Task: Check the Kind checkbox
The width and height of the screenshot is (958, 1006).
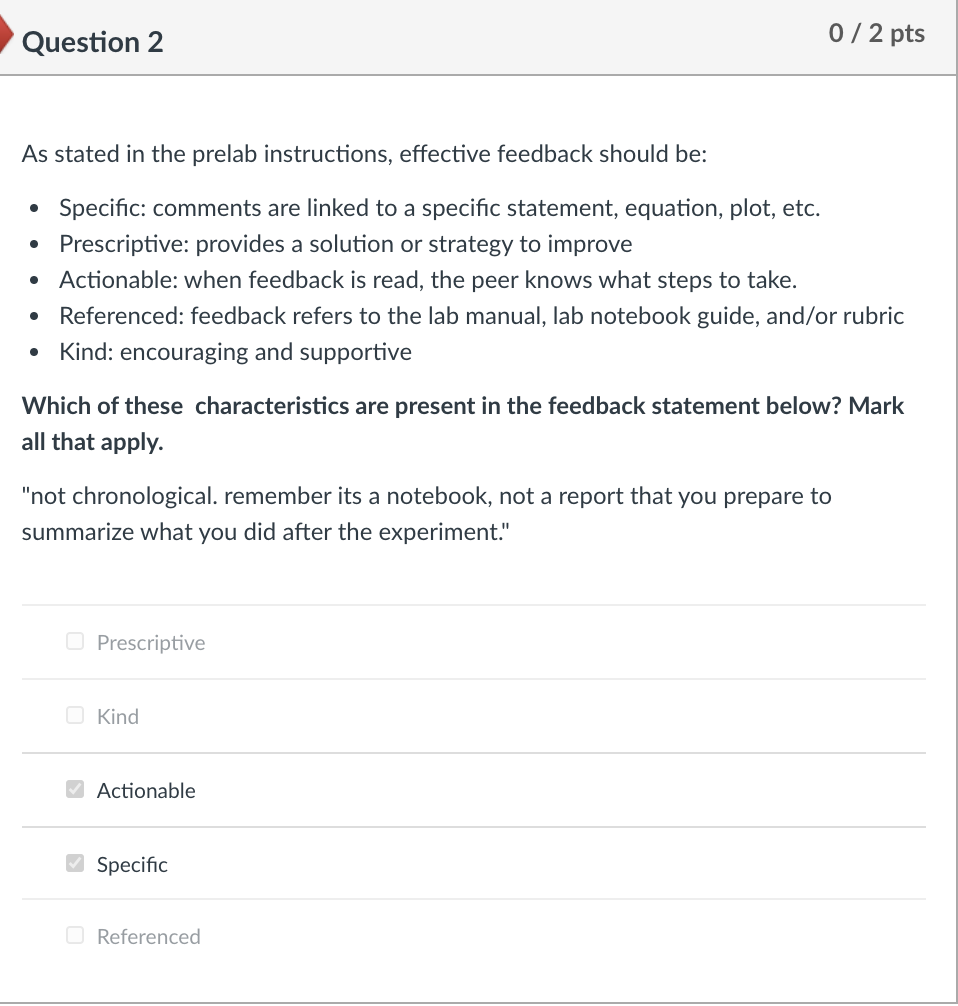Action: [x=74, y=714]
